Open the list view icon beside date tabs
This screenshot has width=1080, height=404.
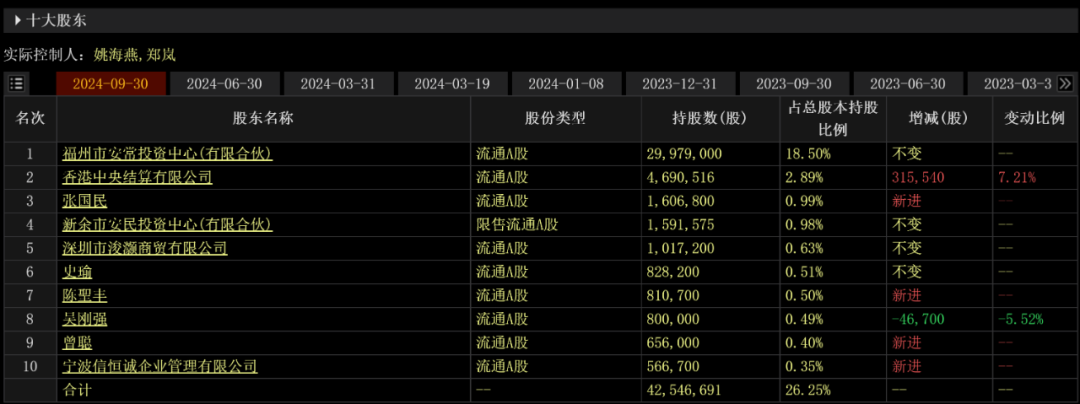[17, 84]
